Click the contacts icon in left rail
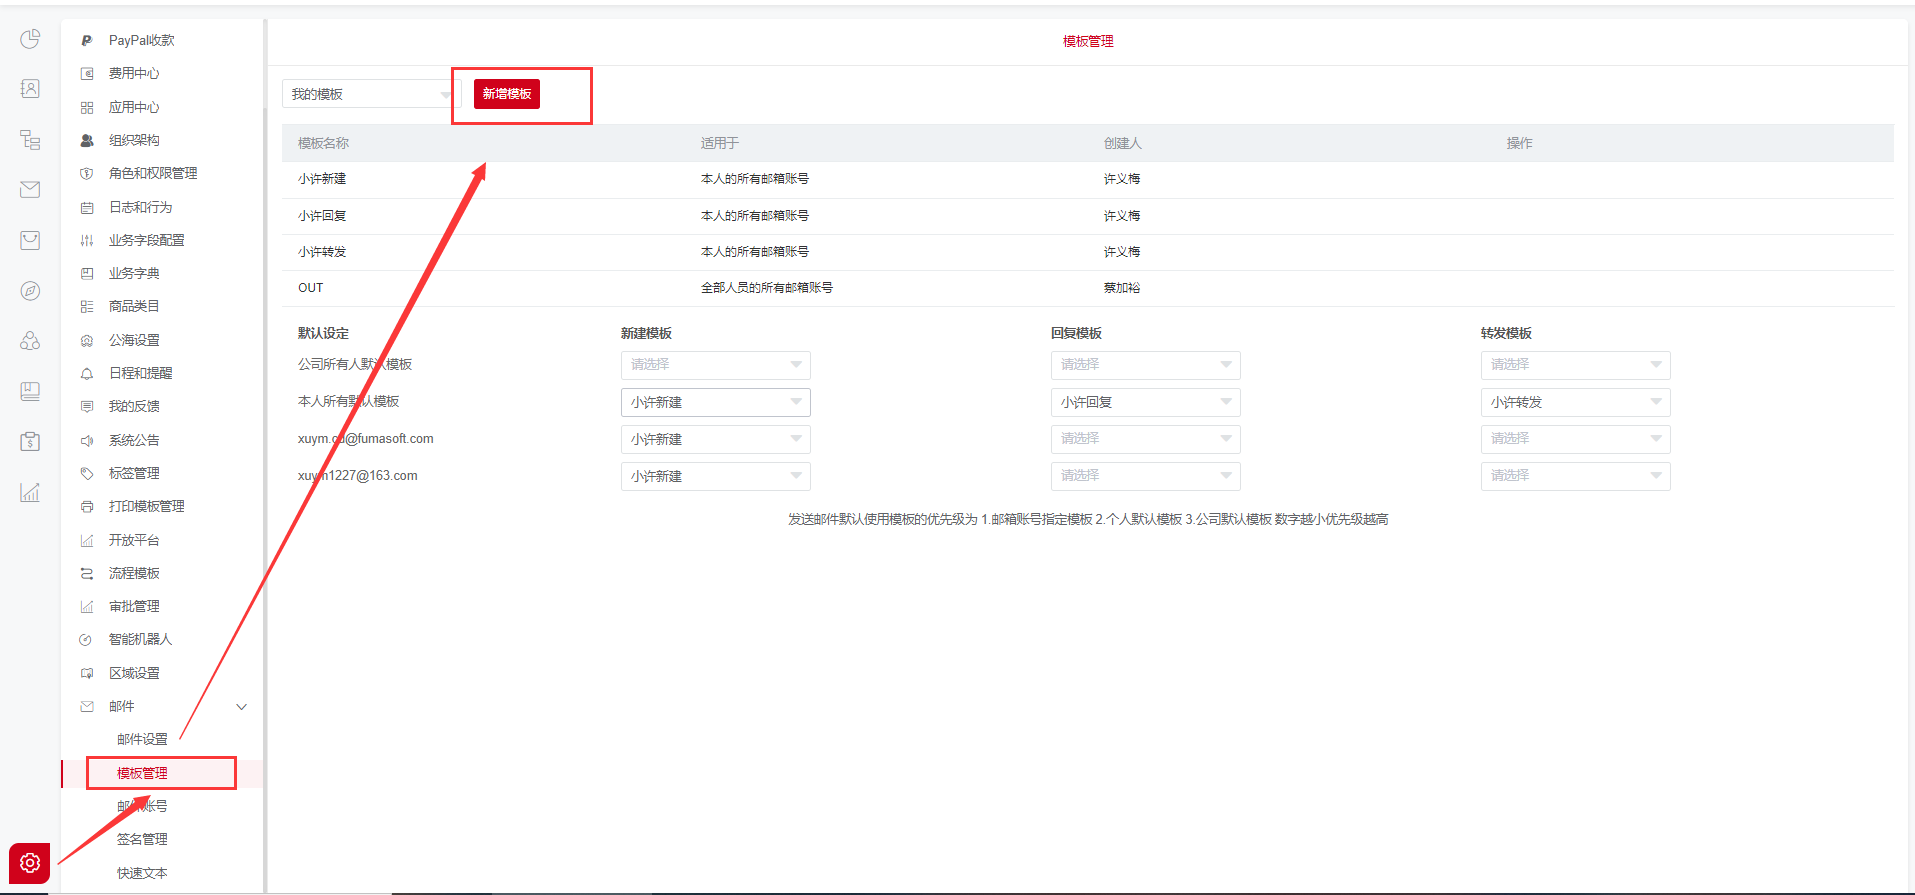 (30, 89)
